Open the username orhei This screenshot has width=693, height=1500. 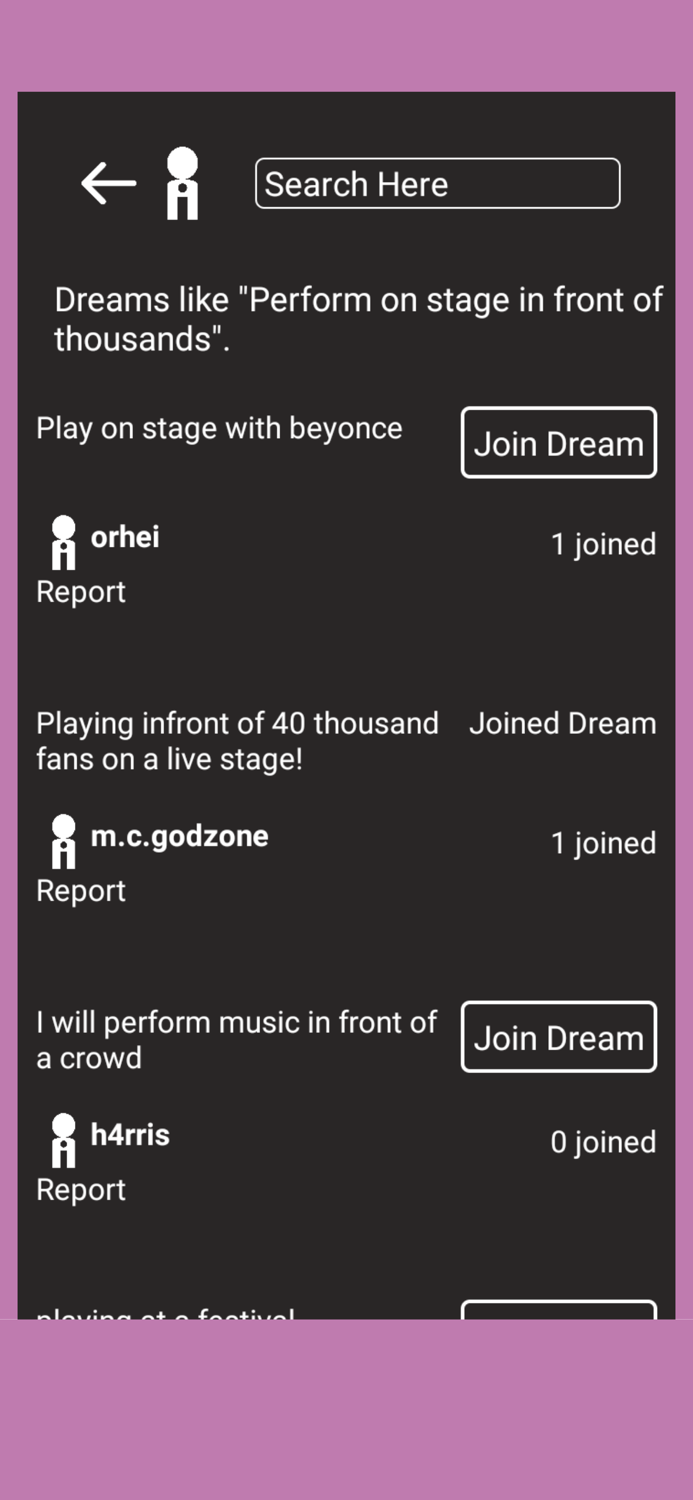tap(124, 537)
